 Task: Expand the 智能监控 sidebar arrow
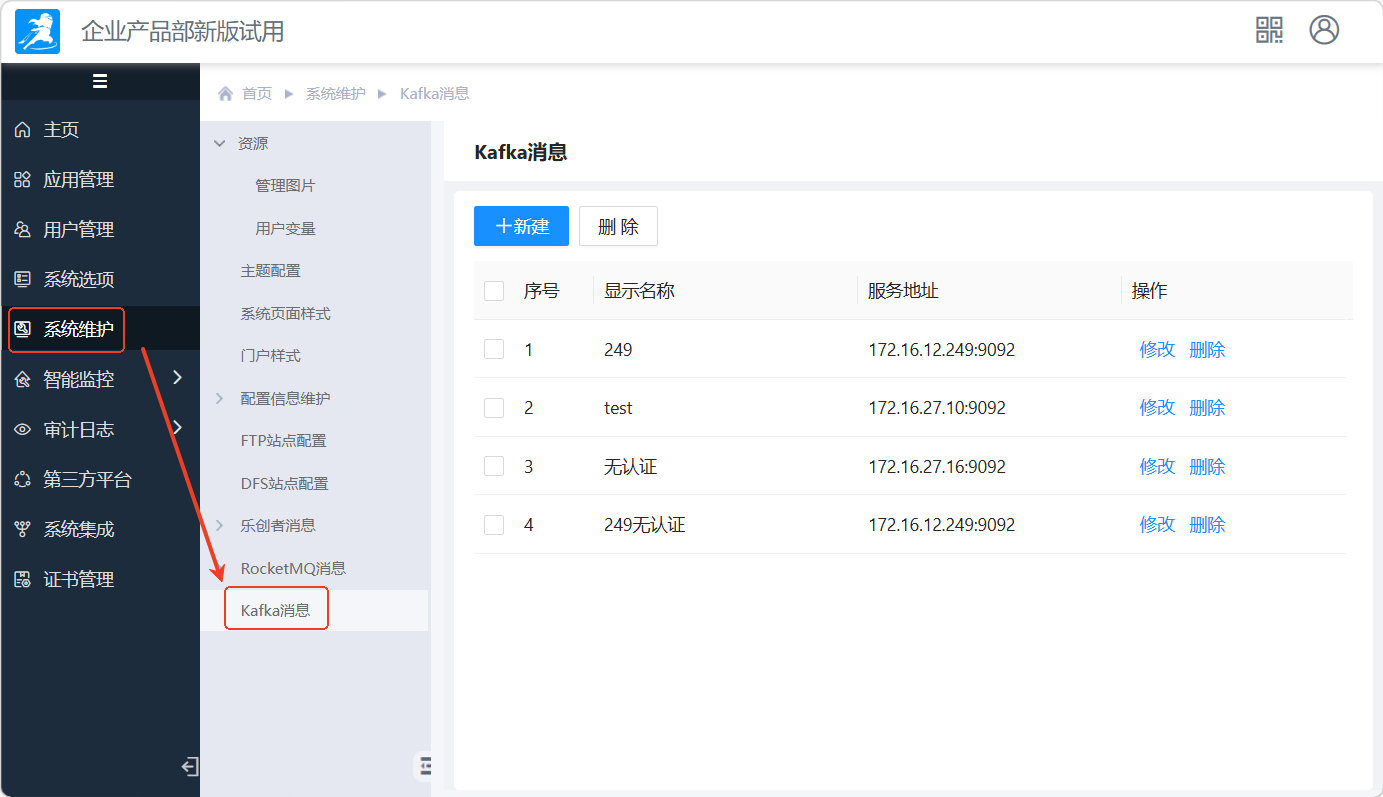(x=178, y=378)
